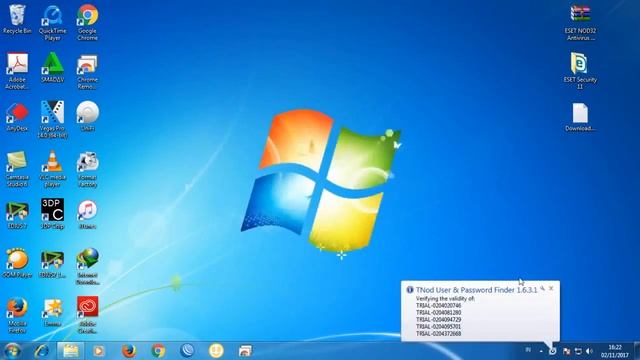Viewport: 640px width, 360px height.
Task: Open the ESET Security 11 desktop icon
Action: [580, 71]
